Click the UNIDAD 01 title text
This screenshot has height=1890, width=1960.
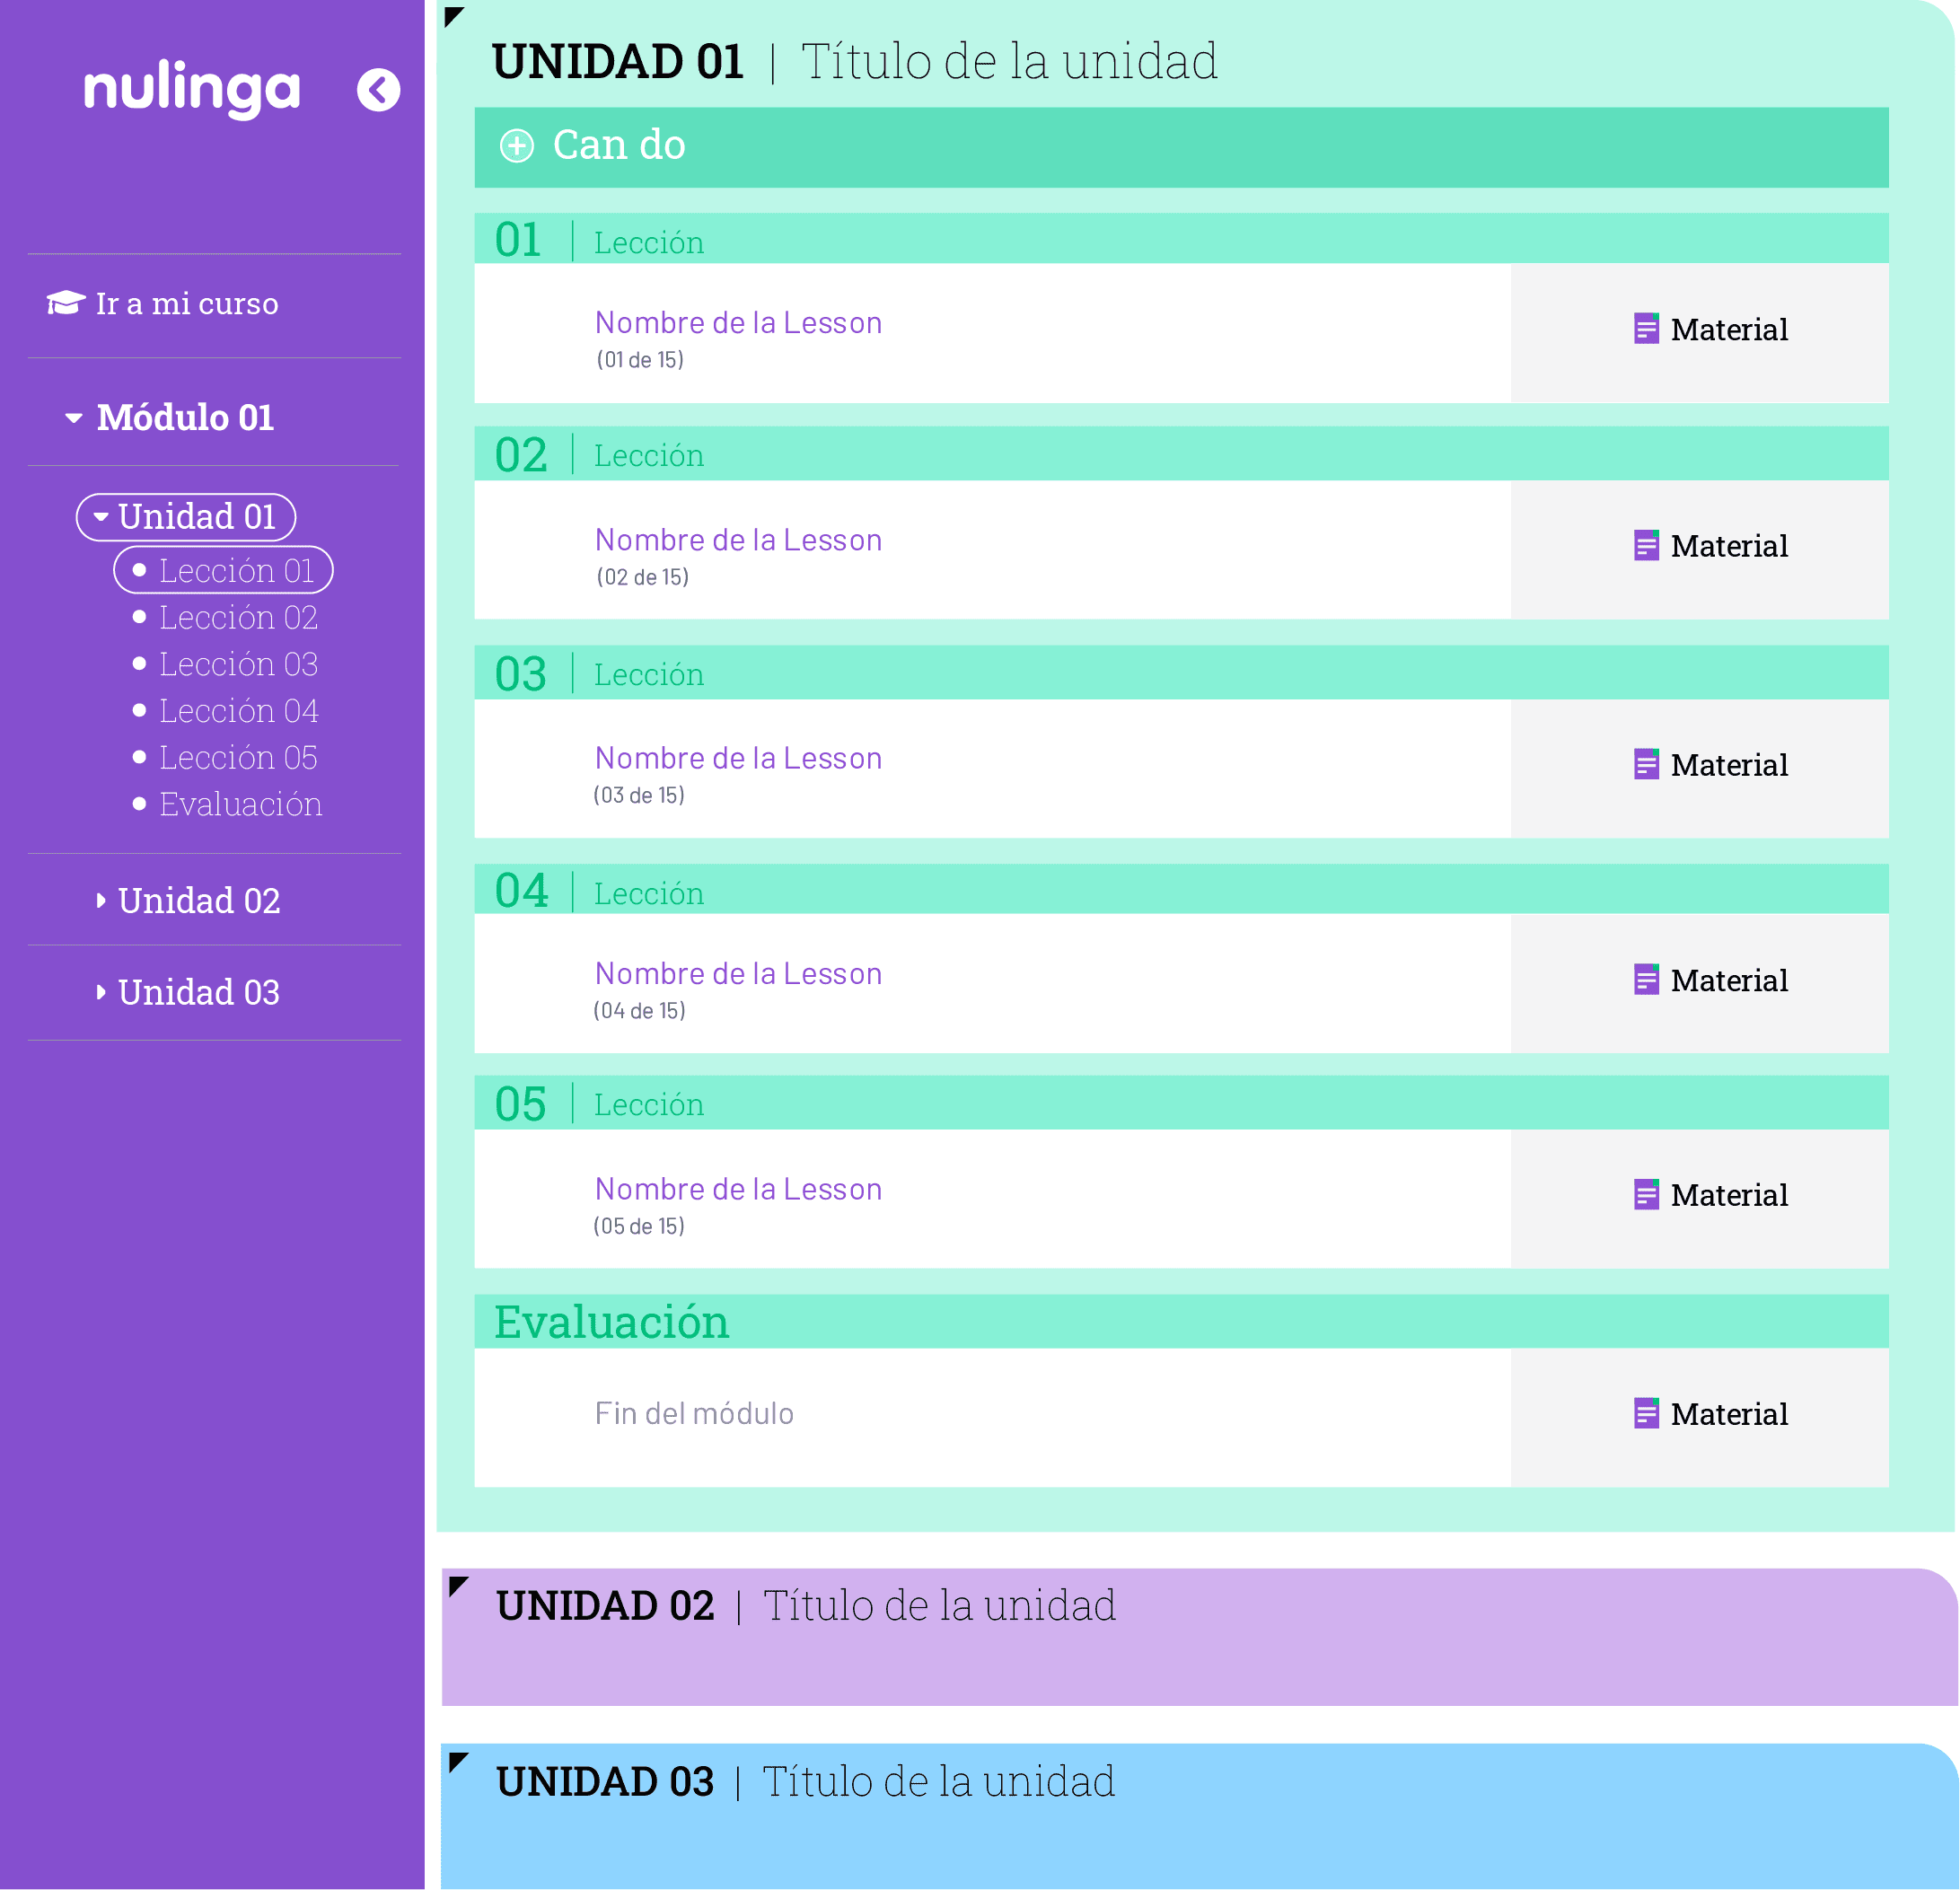855,62
